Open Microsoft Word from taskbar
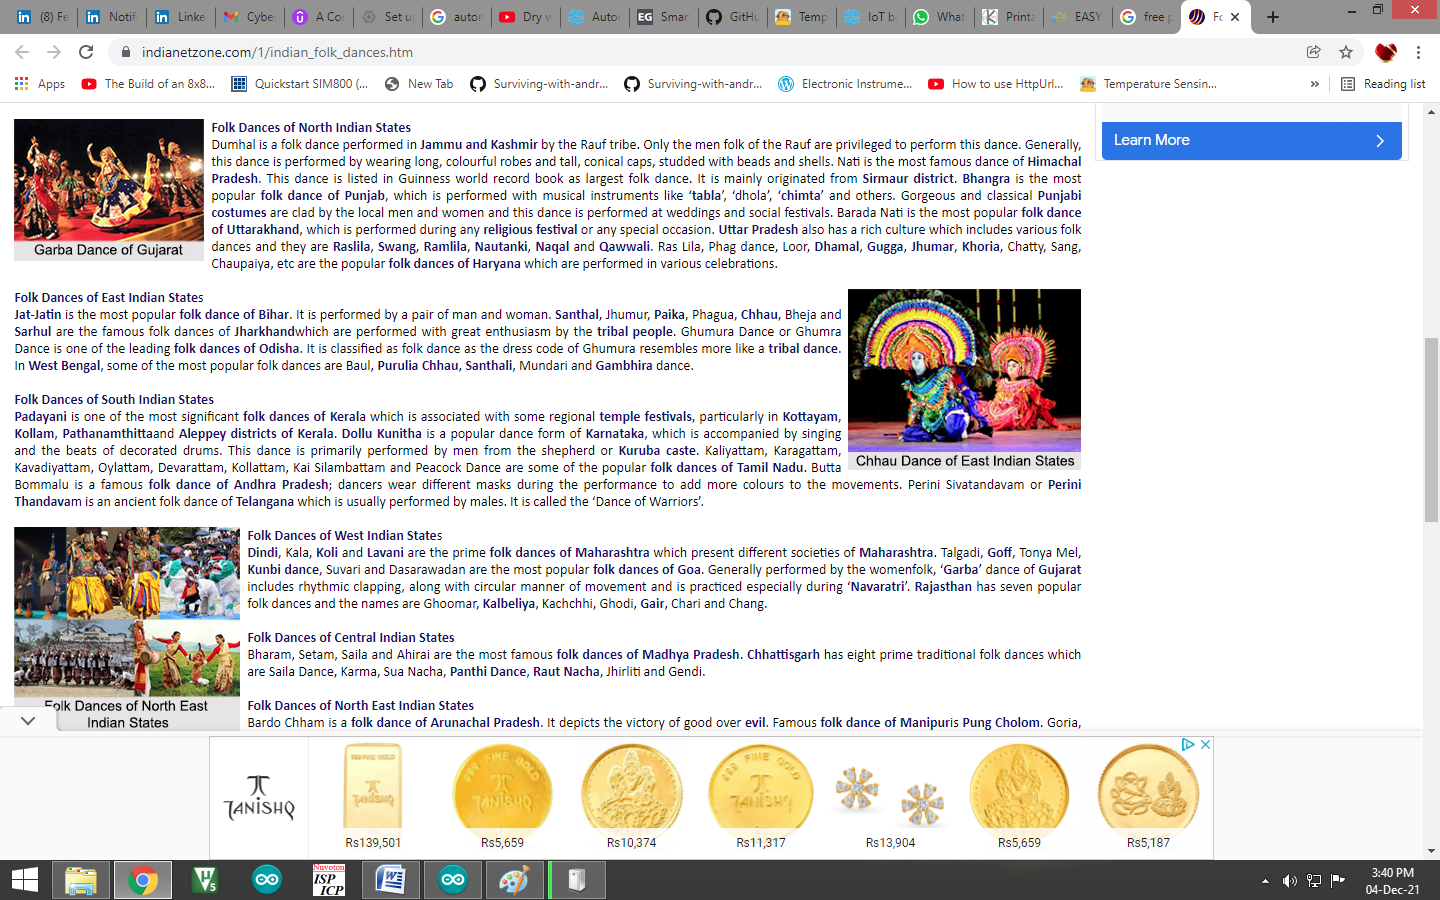 point(390,880)
